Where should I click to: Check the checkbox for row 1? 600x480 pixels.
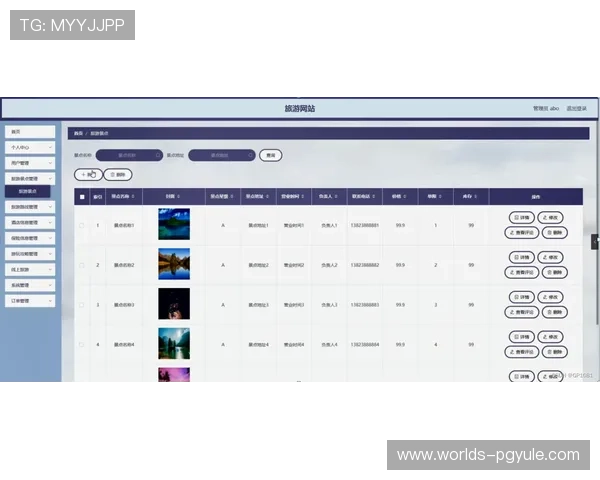82,225
